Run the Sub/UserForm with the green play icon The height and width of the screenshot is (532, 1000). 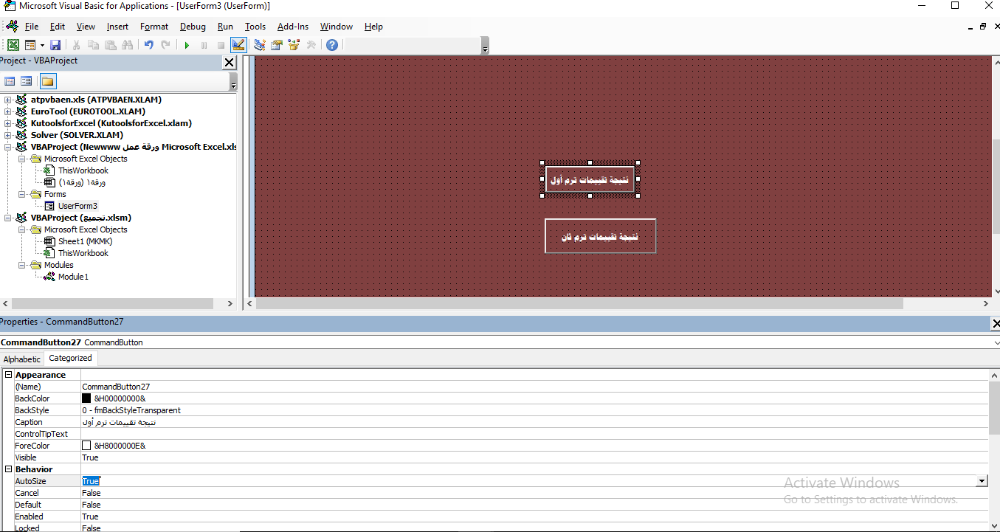click(x=187, y=45)
